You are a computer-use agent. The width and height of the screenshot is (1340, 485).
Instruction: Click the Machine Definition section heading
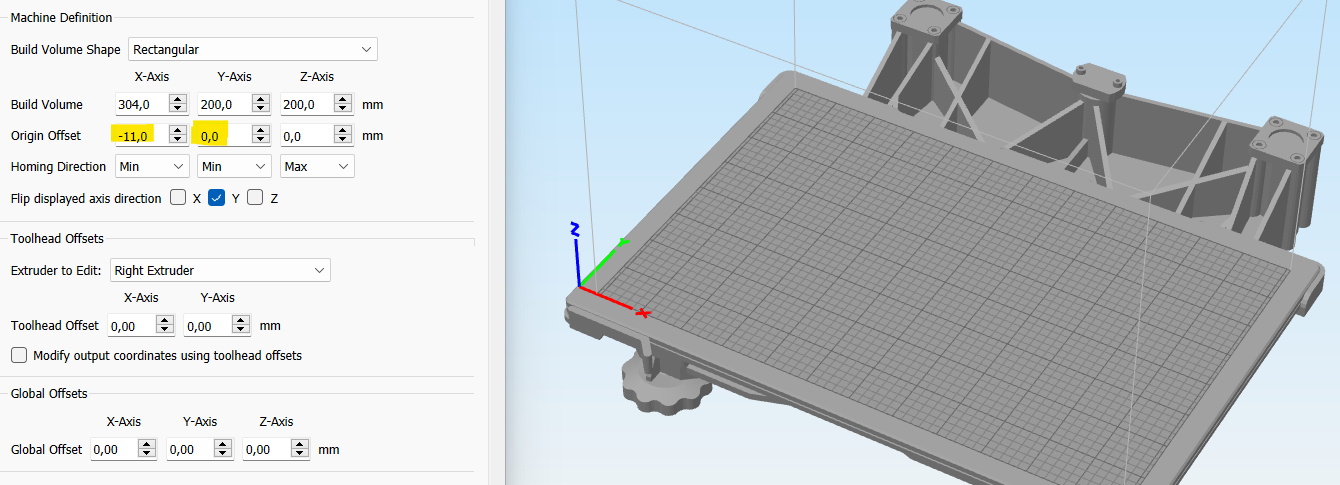[61, 17]
